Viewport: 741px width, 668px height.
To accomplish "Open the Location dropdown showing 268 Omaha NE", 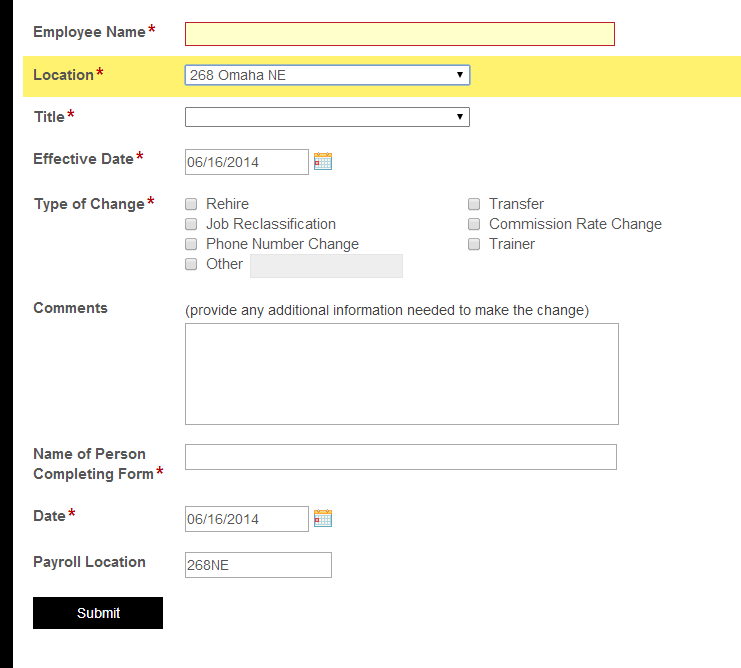I will point(327,75).
